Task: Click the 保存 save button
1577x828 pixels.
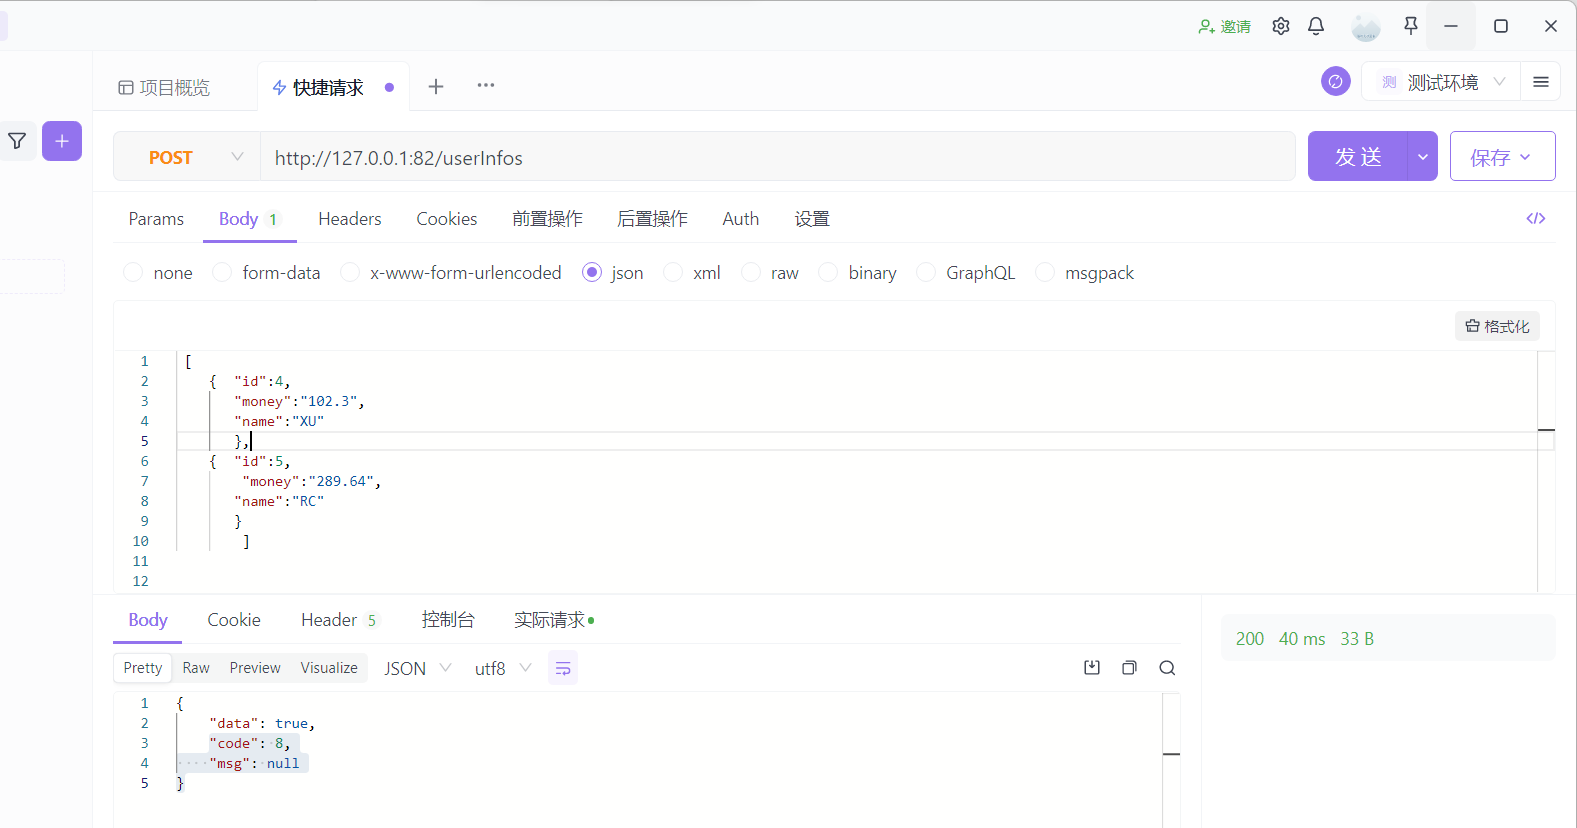Action: coord(1502,157)
